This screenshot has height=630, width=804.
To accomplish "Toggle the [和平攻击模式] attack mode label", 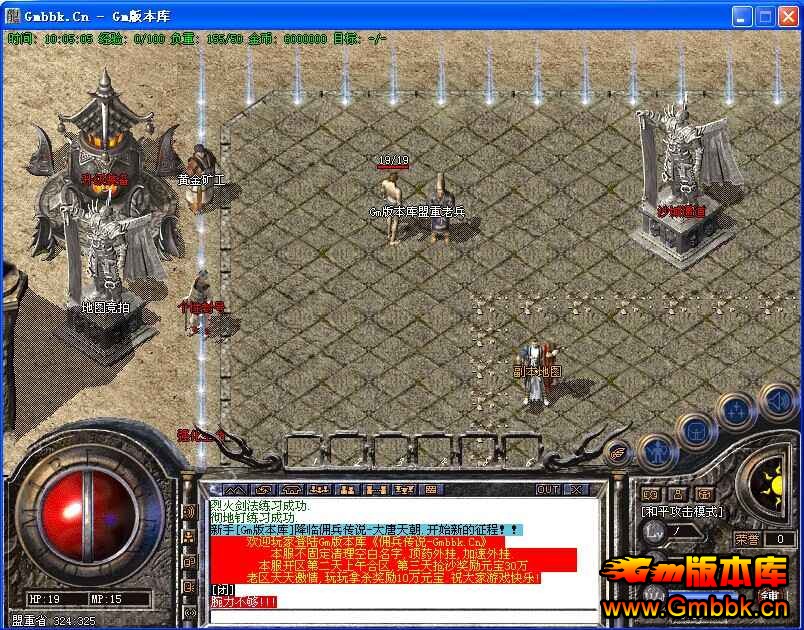I will [682, 512].
